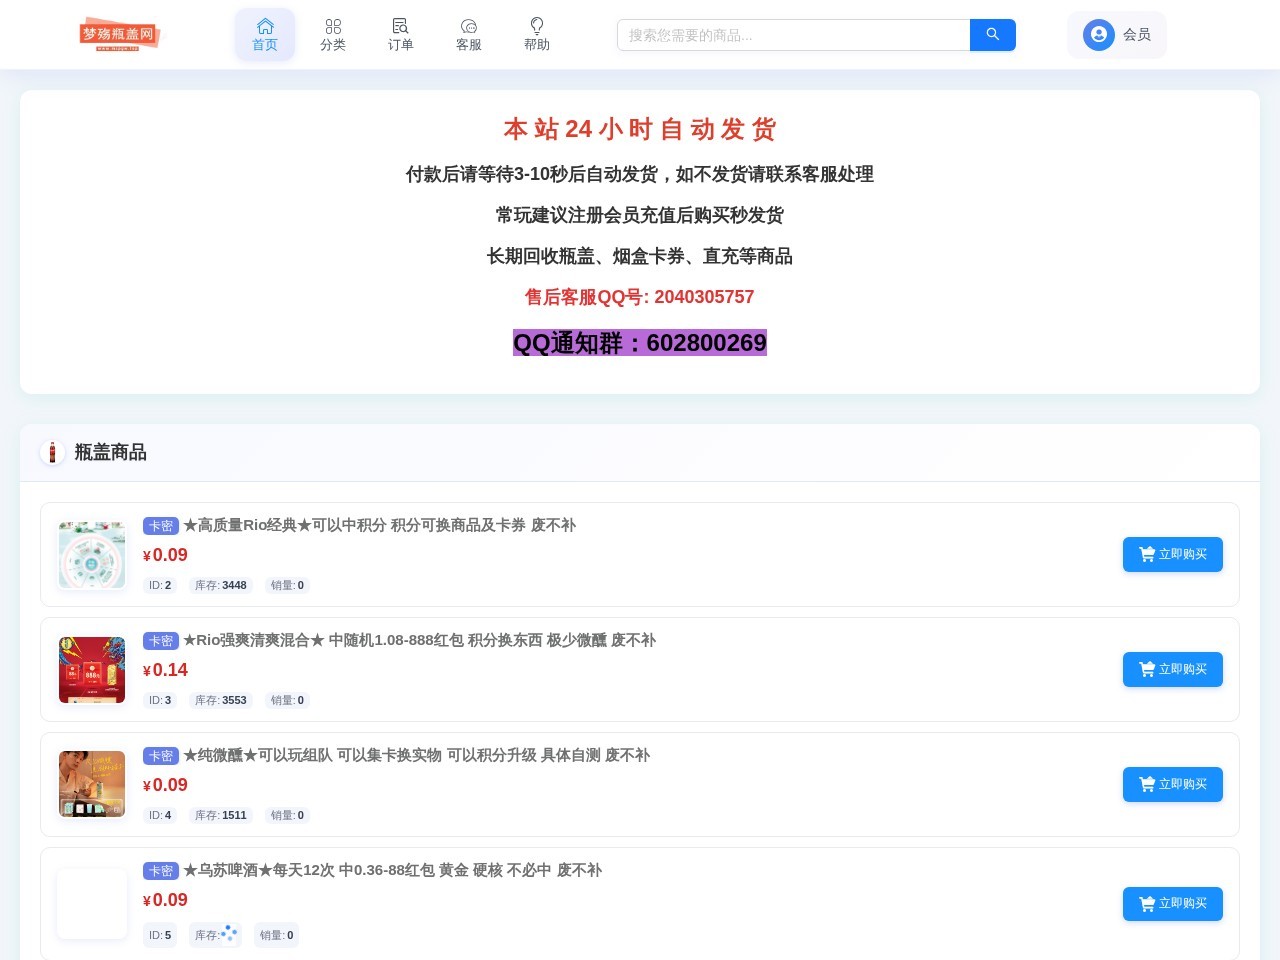Click 立即购买 for 乌苏啤酒 product
The width and height of the screenshot is (1280, 960).
pos(1173,904)
